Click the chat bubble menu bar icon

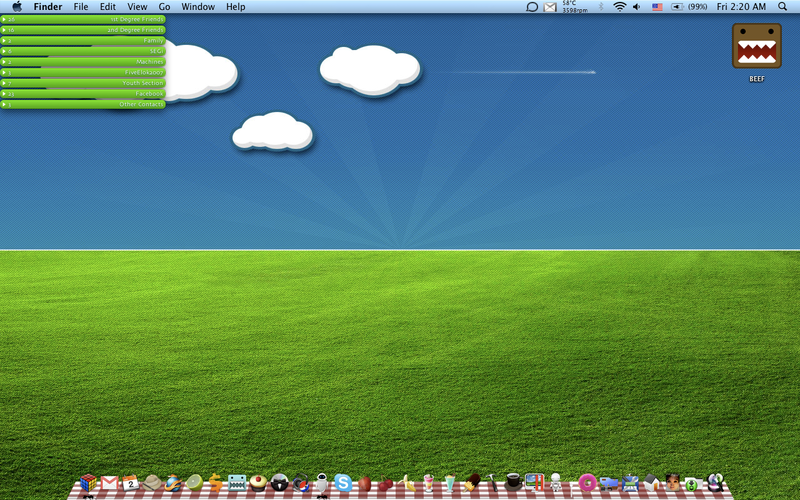tap(532, 7)
